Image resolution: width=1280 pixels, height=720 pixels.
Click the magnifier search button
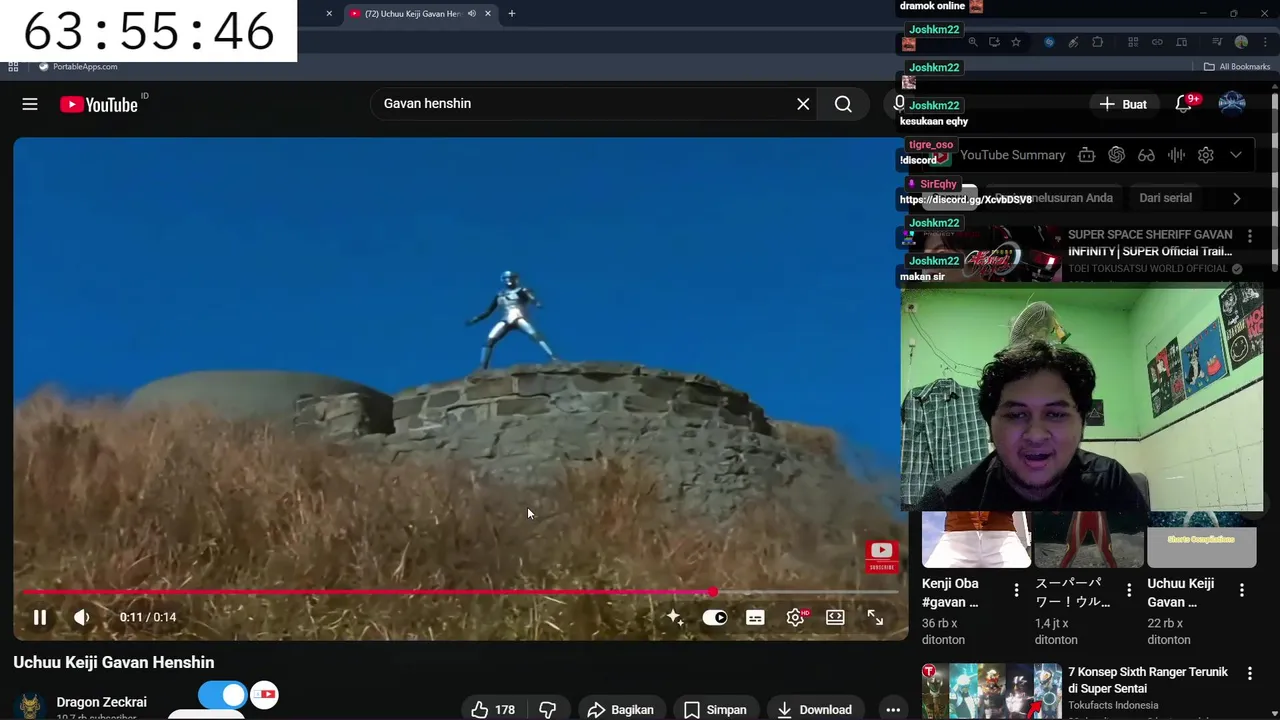pyautogui.click(x=843, y=104)
